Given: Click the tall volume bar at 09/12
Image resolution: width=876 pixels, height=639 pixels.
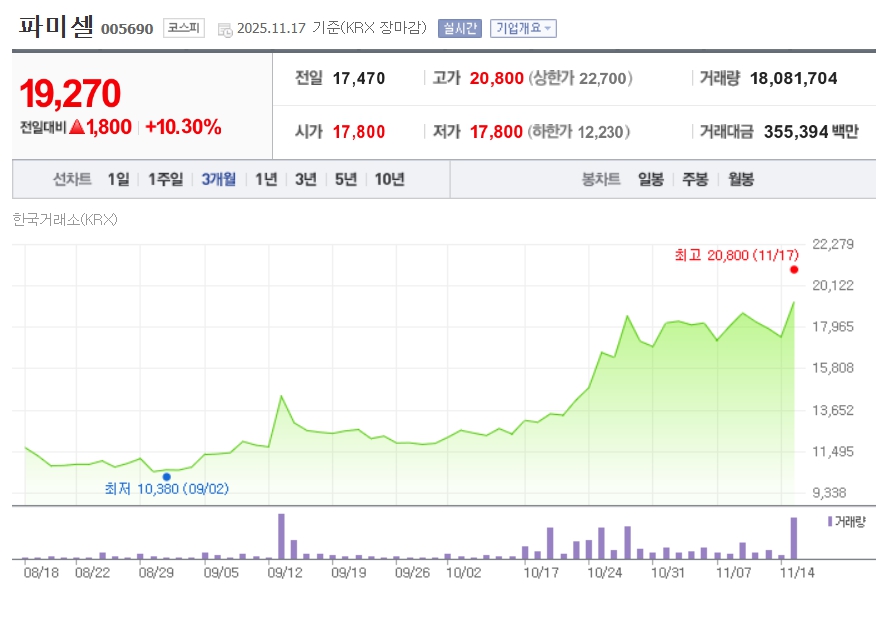Looking at the screenshot, I should tap(281, 537).
